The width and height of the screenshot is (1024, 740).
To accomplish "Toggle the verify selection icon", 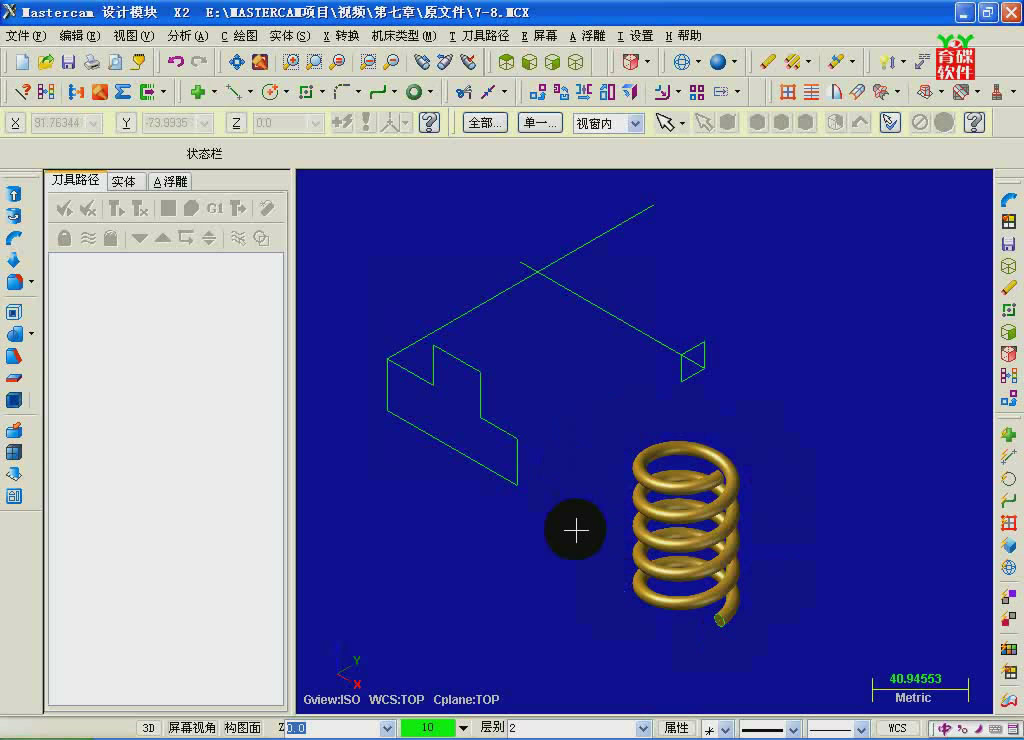I will pos(889,122).
